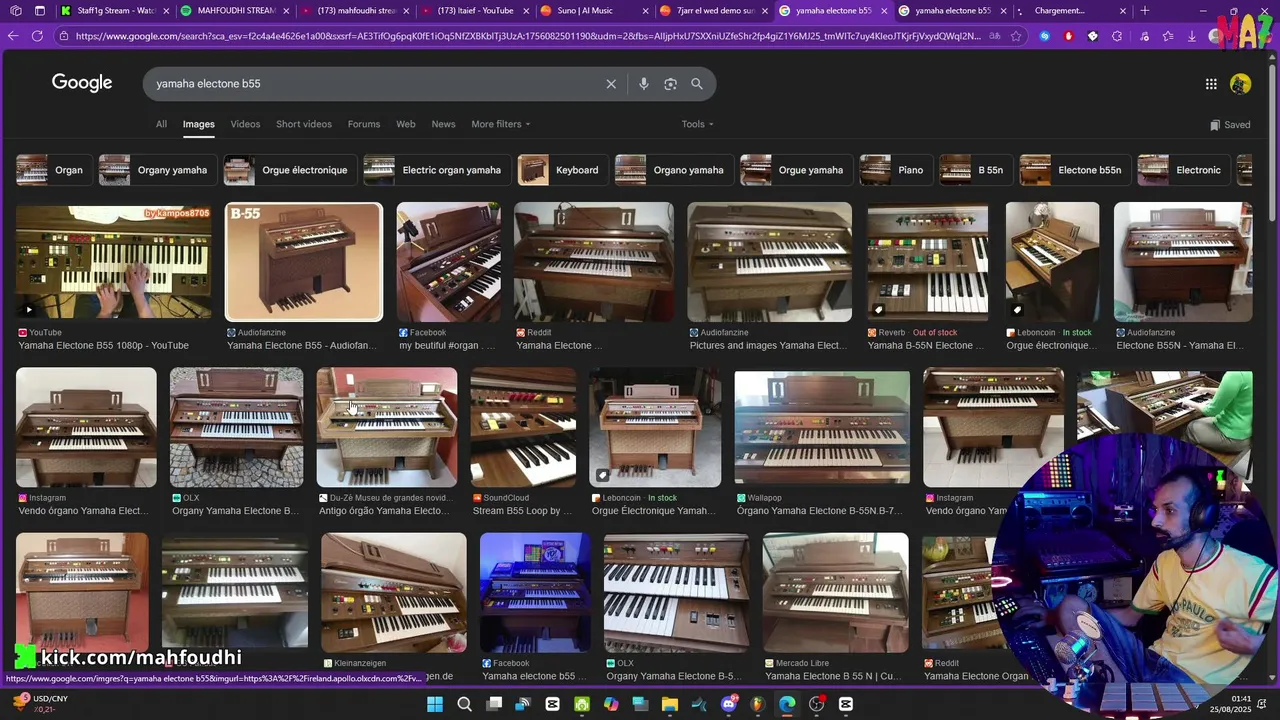Open the SoundCloud Stream B55 Loop thumbnail
The height and width of the screenshot is (720, 1280).
pyautogui.click(x=523, y=428)
